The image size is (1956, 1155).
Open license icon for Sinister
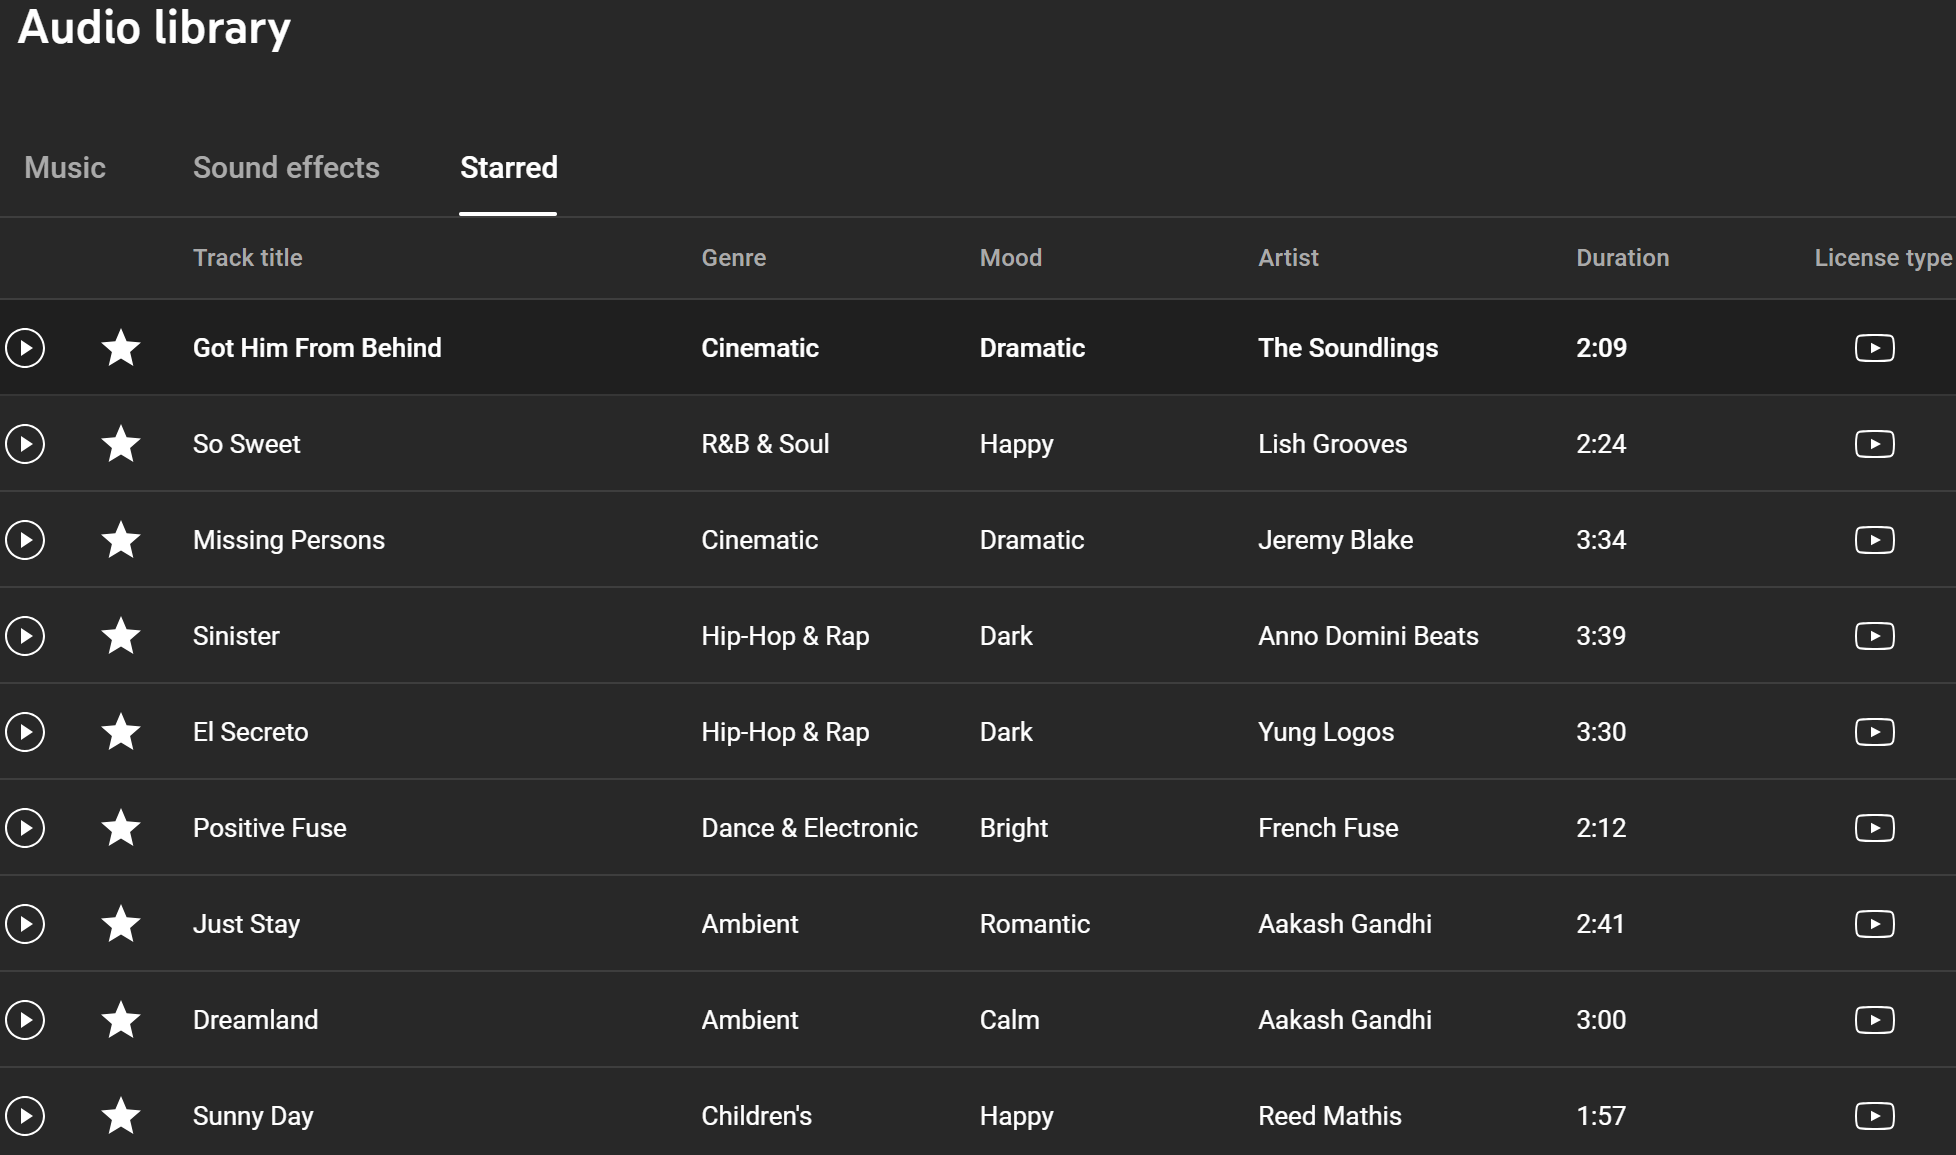coord(1875,636)
